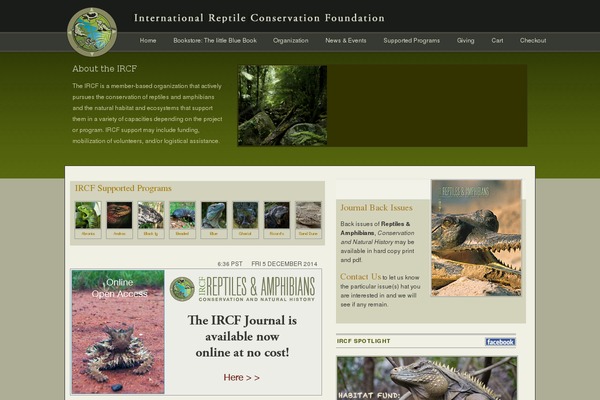Open the Sand Dune lizard thumbnail
Viewport: 600px width, 400px height.
click(308, 215)
